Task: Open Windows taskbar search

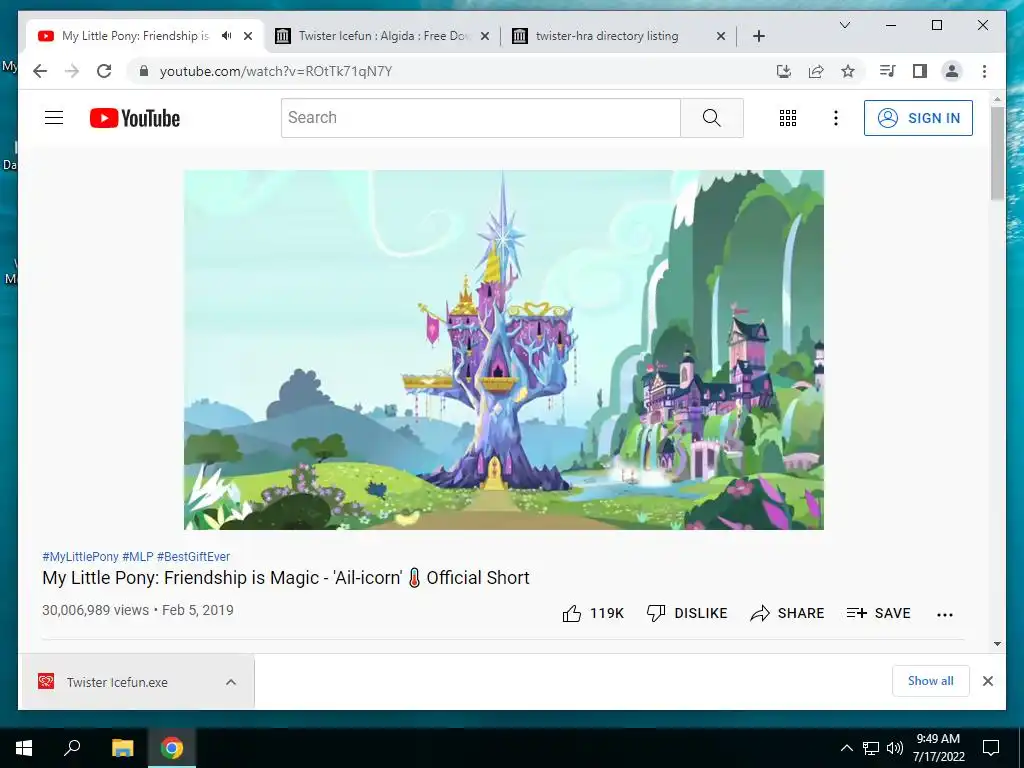Action: point(72,748)
